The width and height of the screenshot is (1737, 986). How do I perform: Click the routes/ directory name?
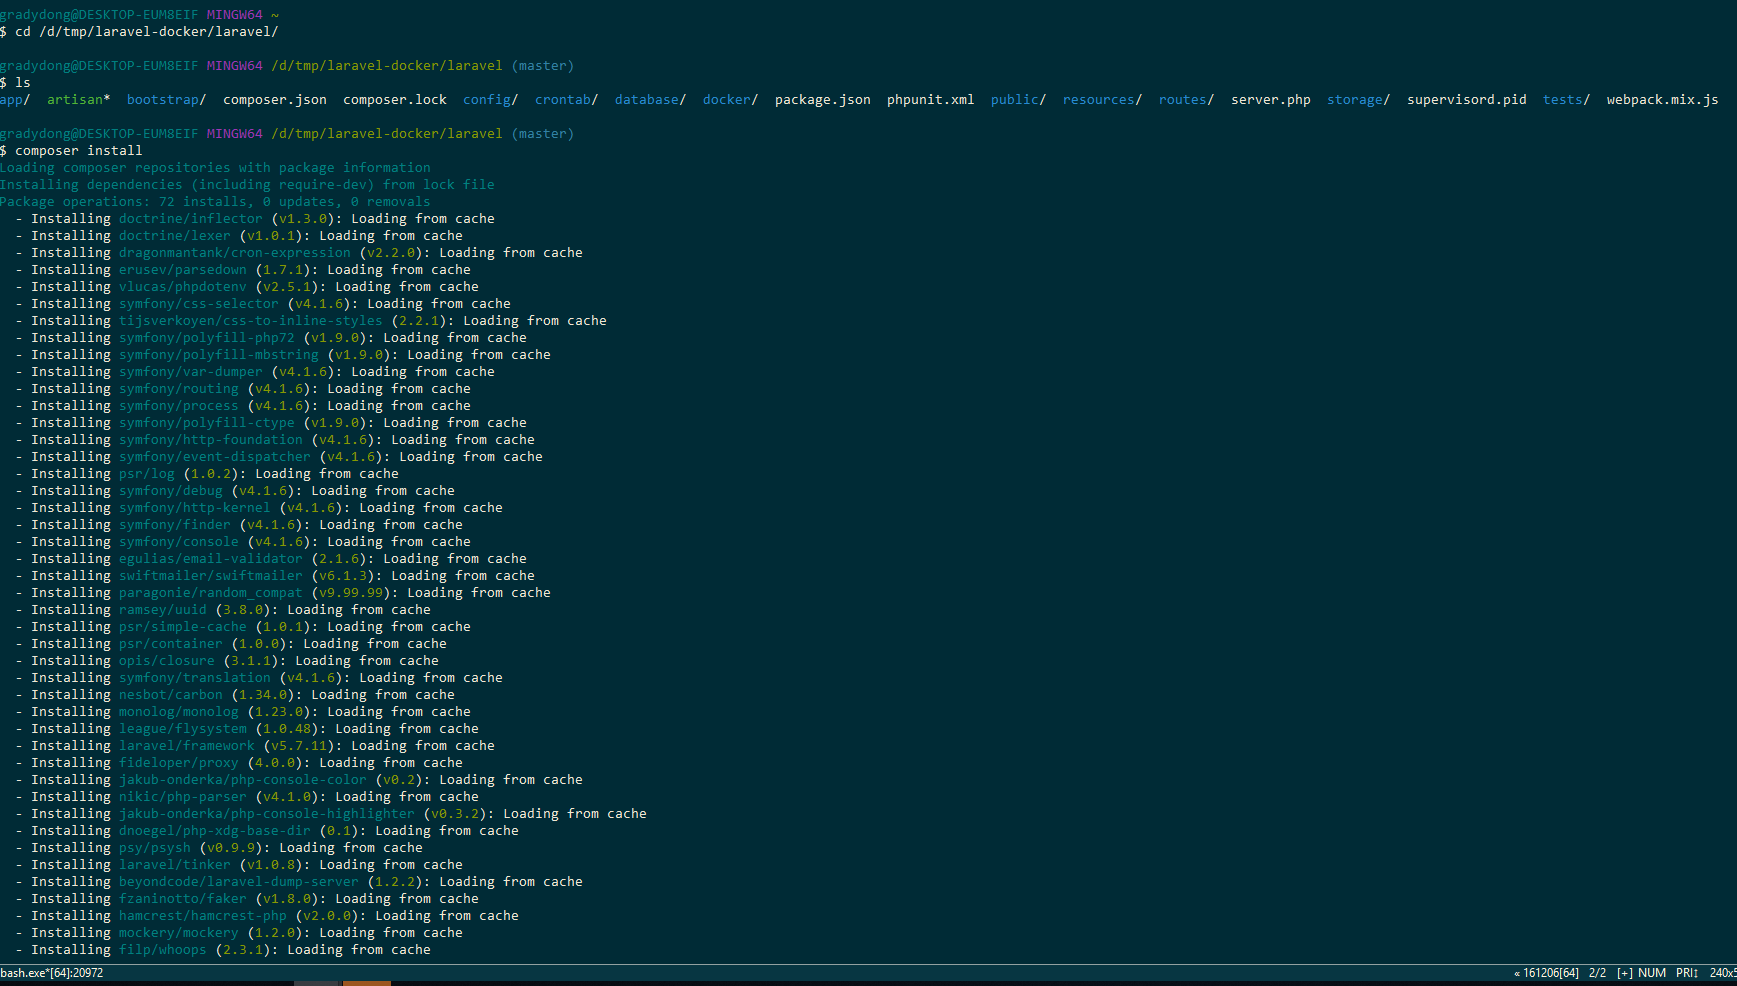(1187, 100)
